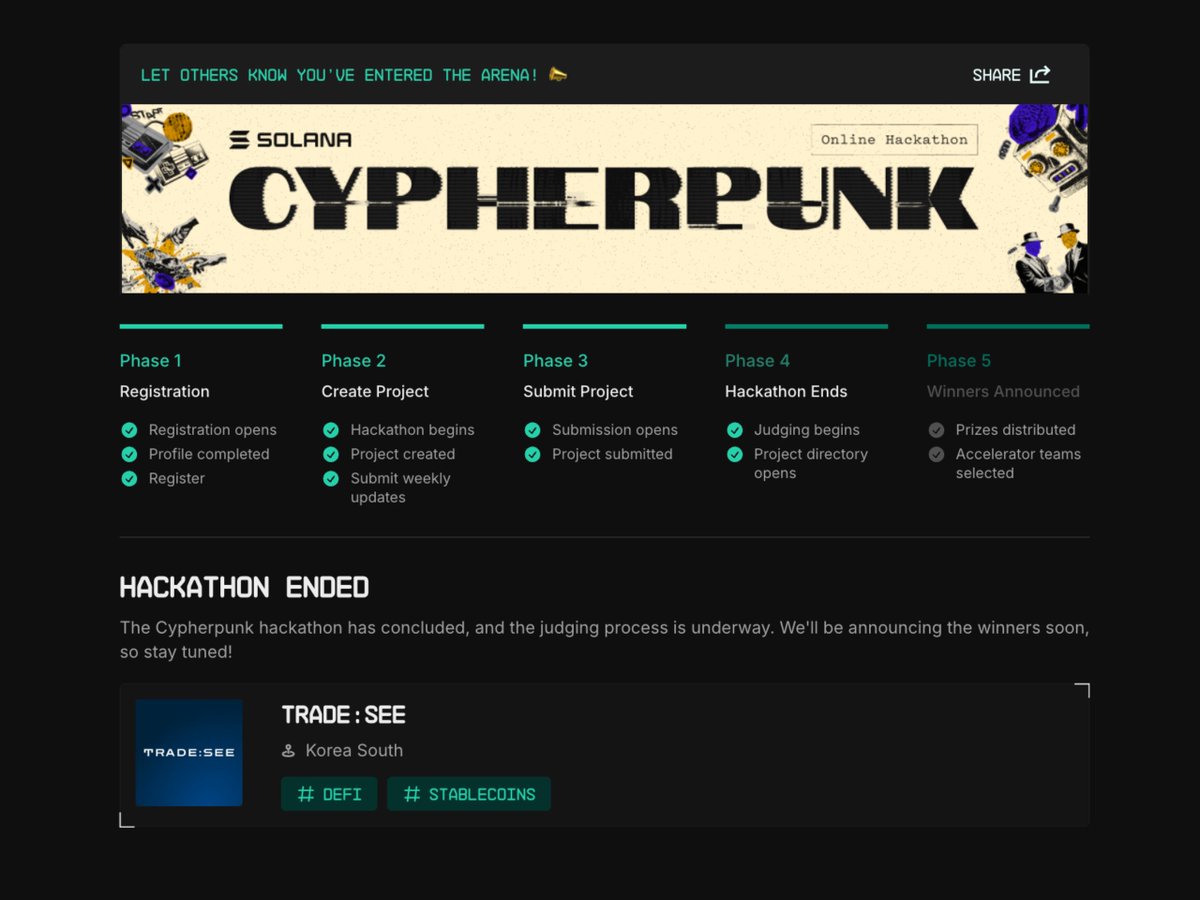Click the Accelerator teams selected check icon
This screenshot has height=900, width=1200.
[x=937, y=454]
